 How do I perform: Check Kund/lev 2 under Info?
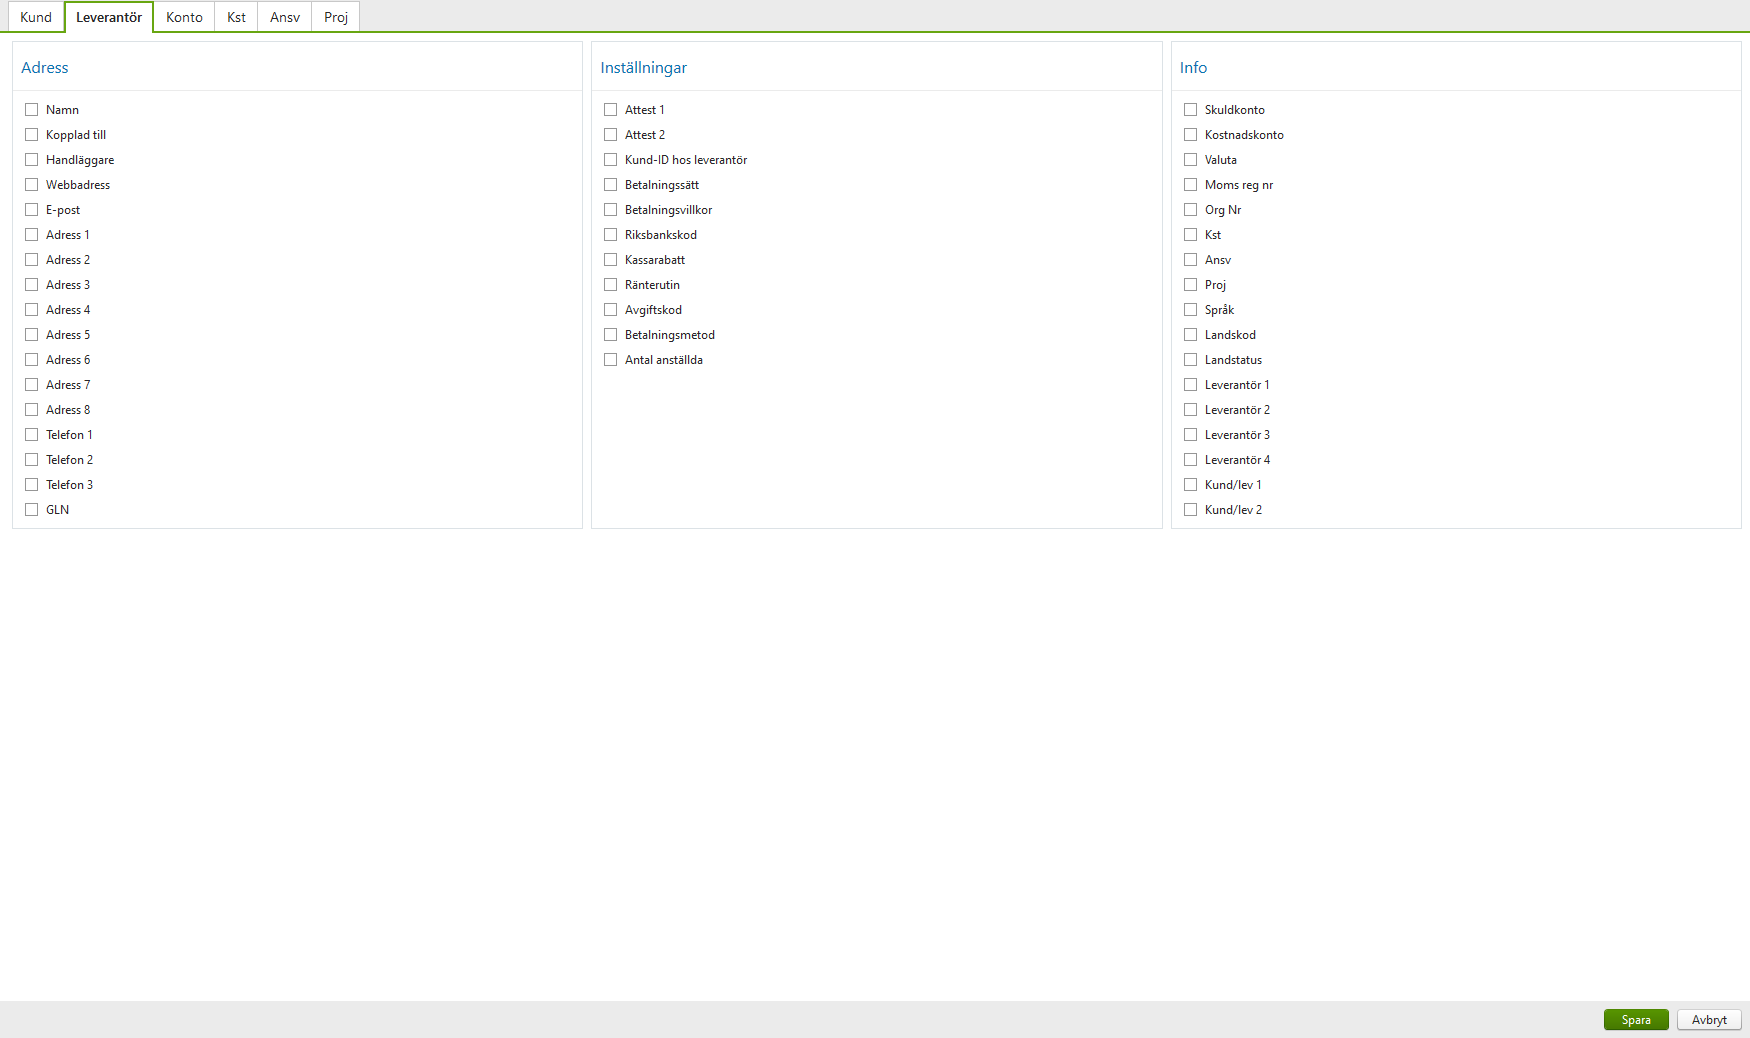[1191, 509]
